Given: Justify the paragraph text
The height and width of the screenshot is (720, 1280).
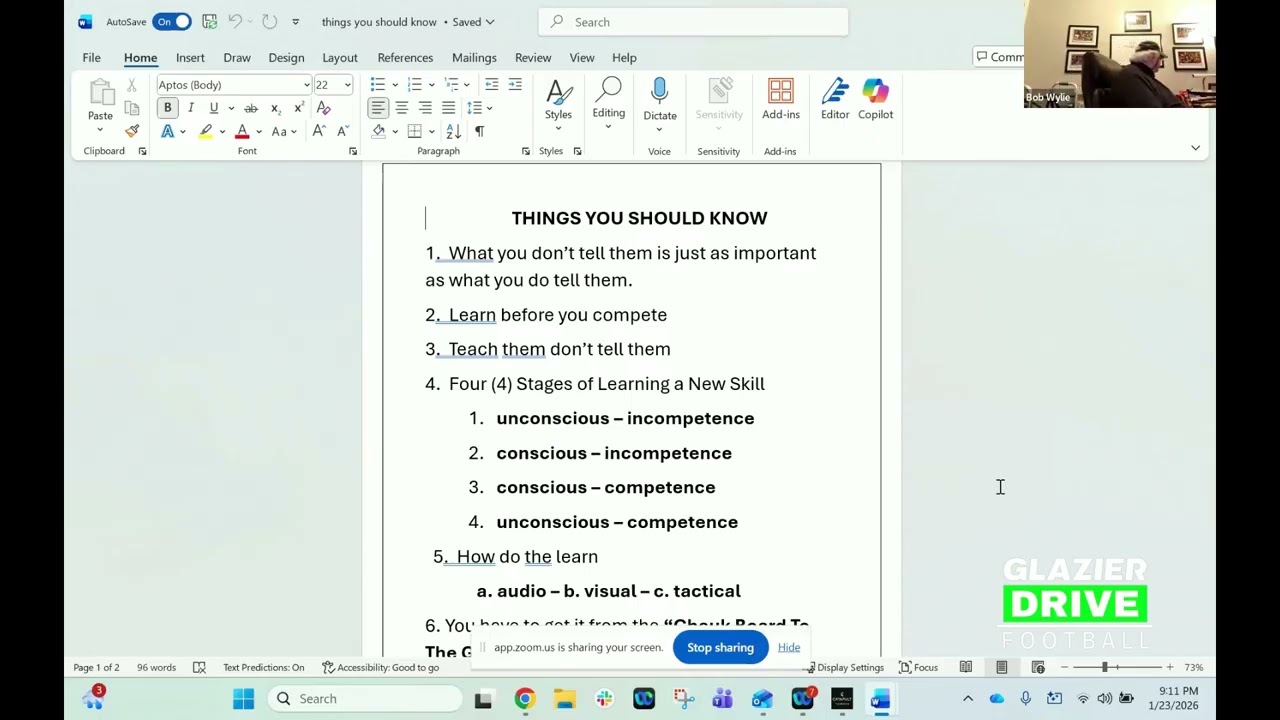Looking at the screenshot, I should point(448,108).
